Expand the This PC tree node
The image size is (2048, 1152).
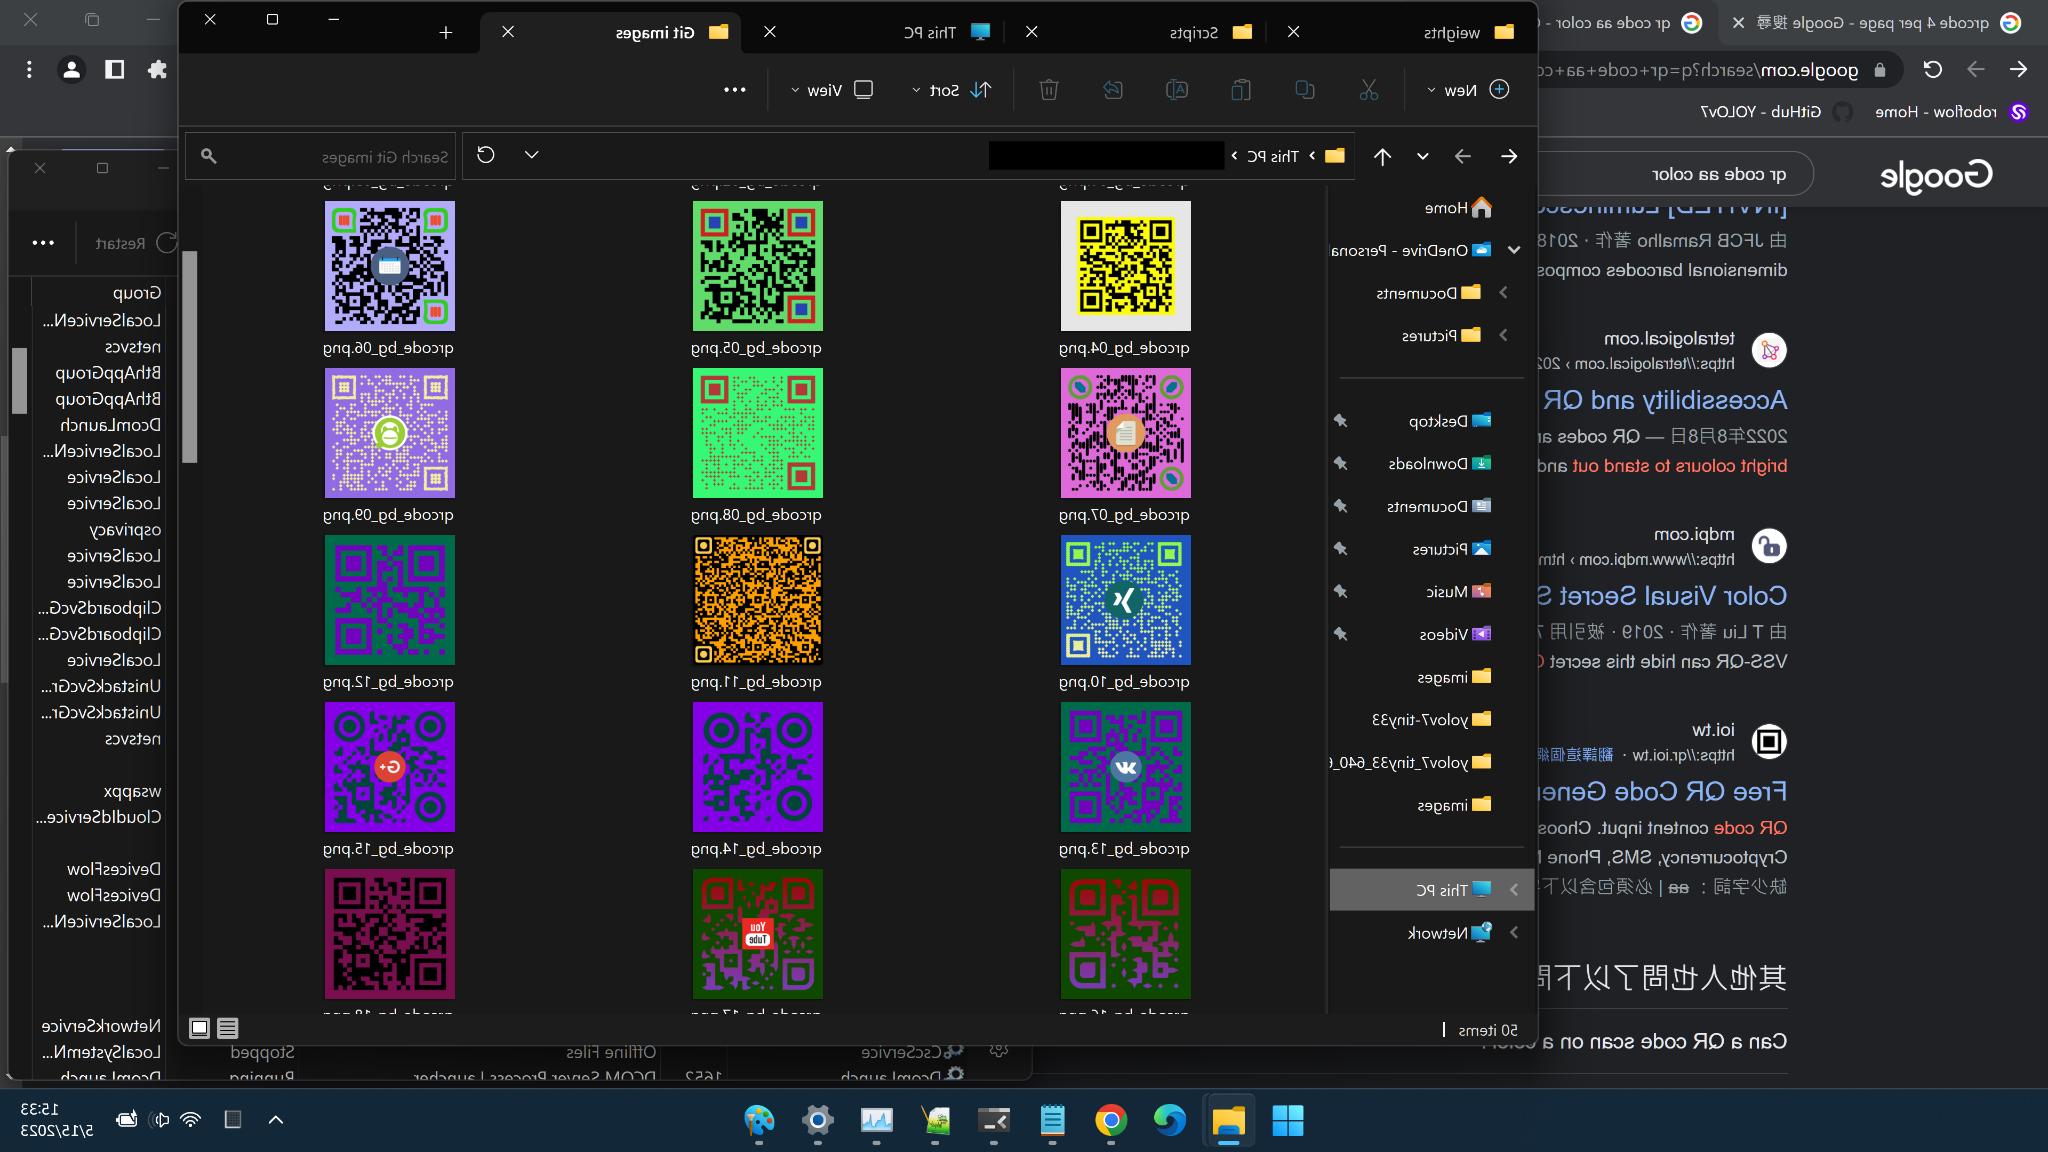(x=1514, y=890)
